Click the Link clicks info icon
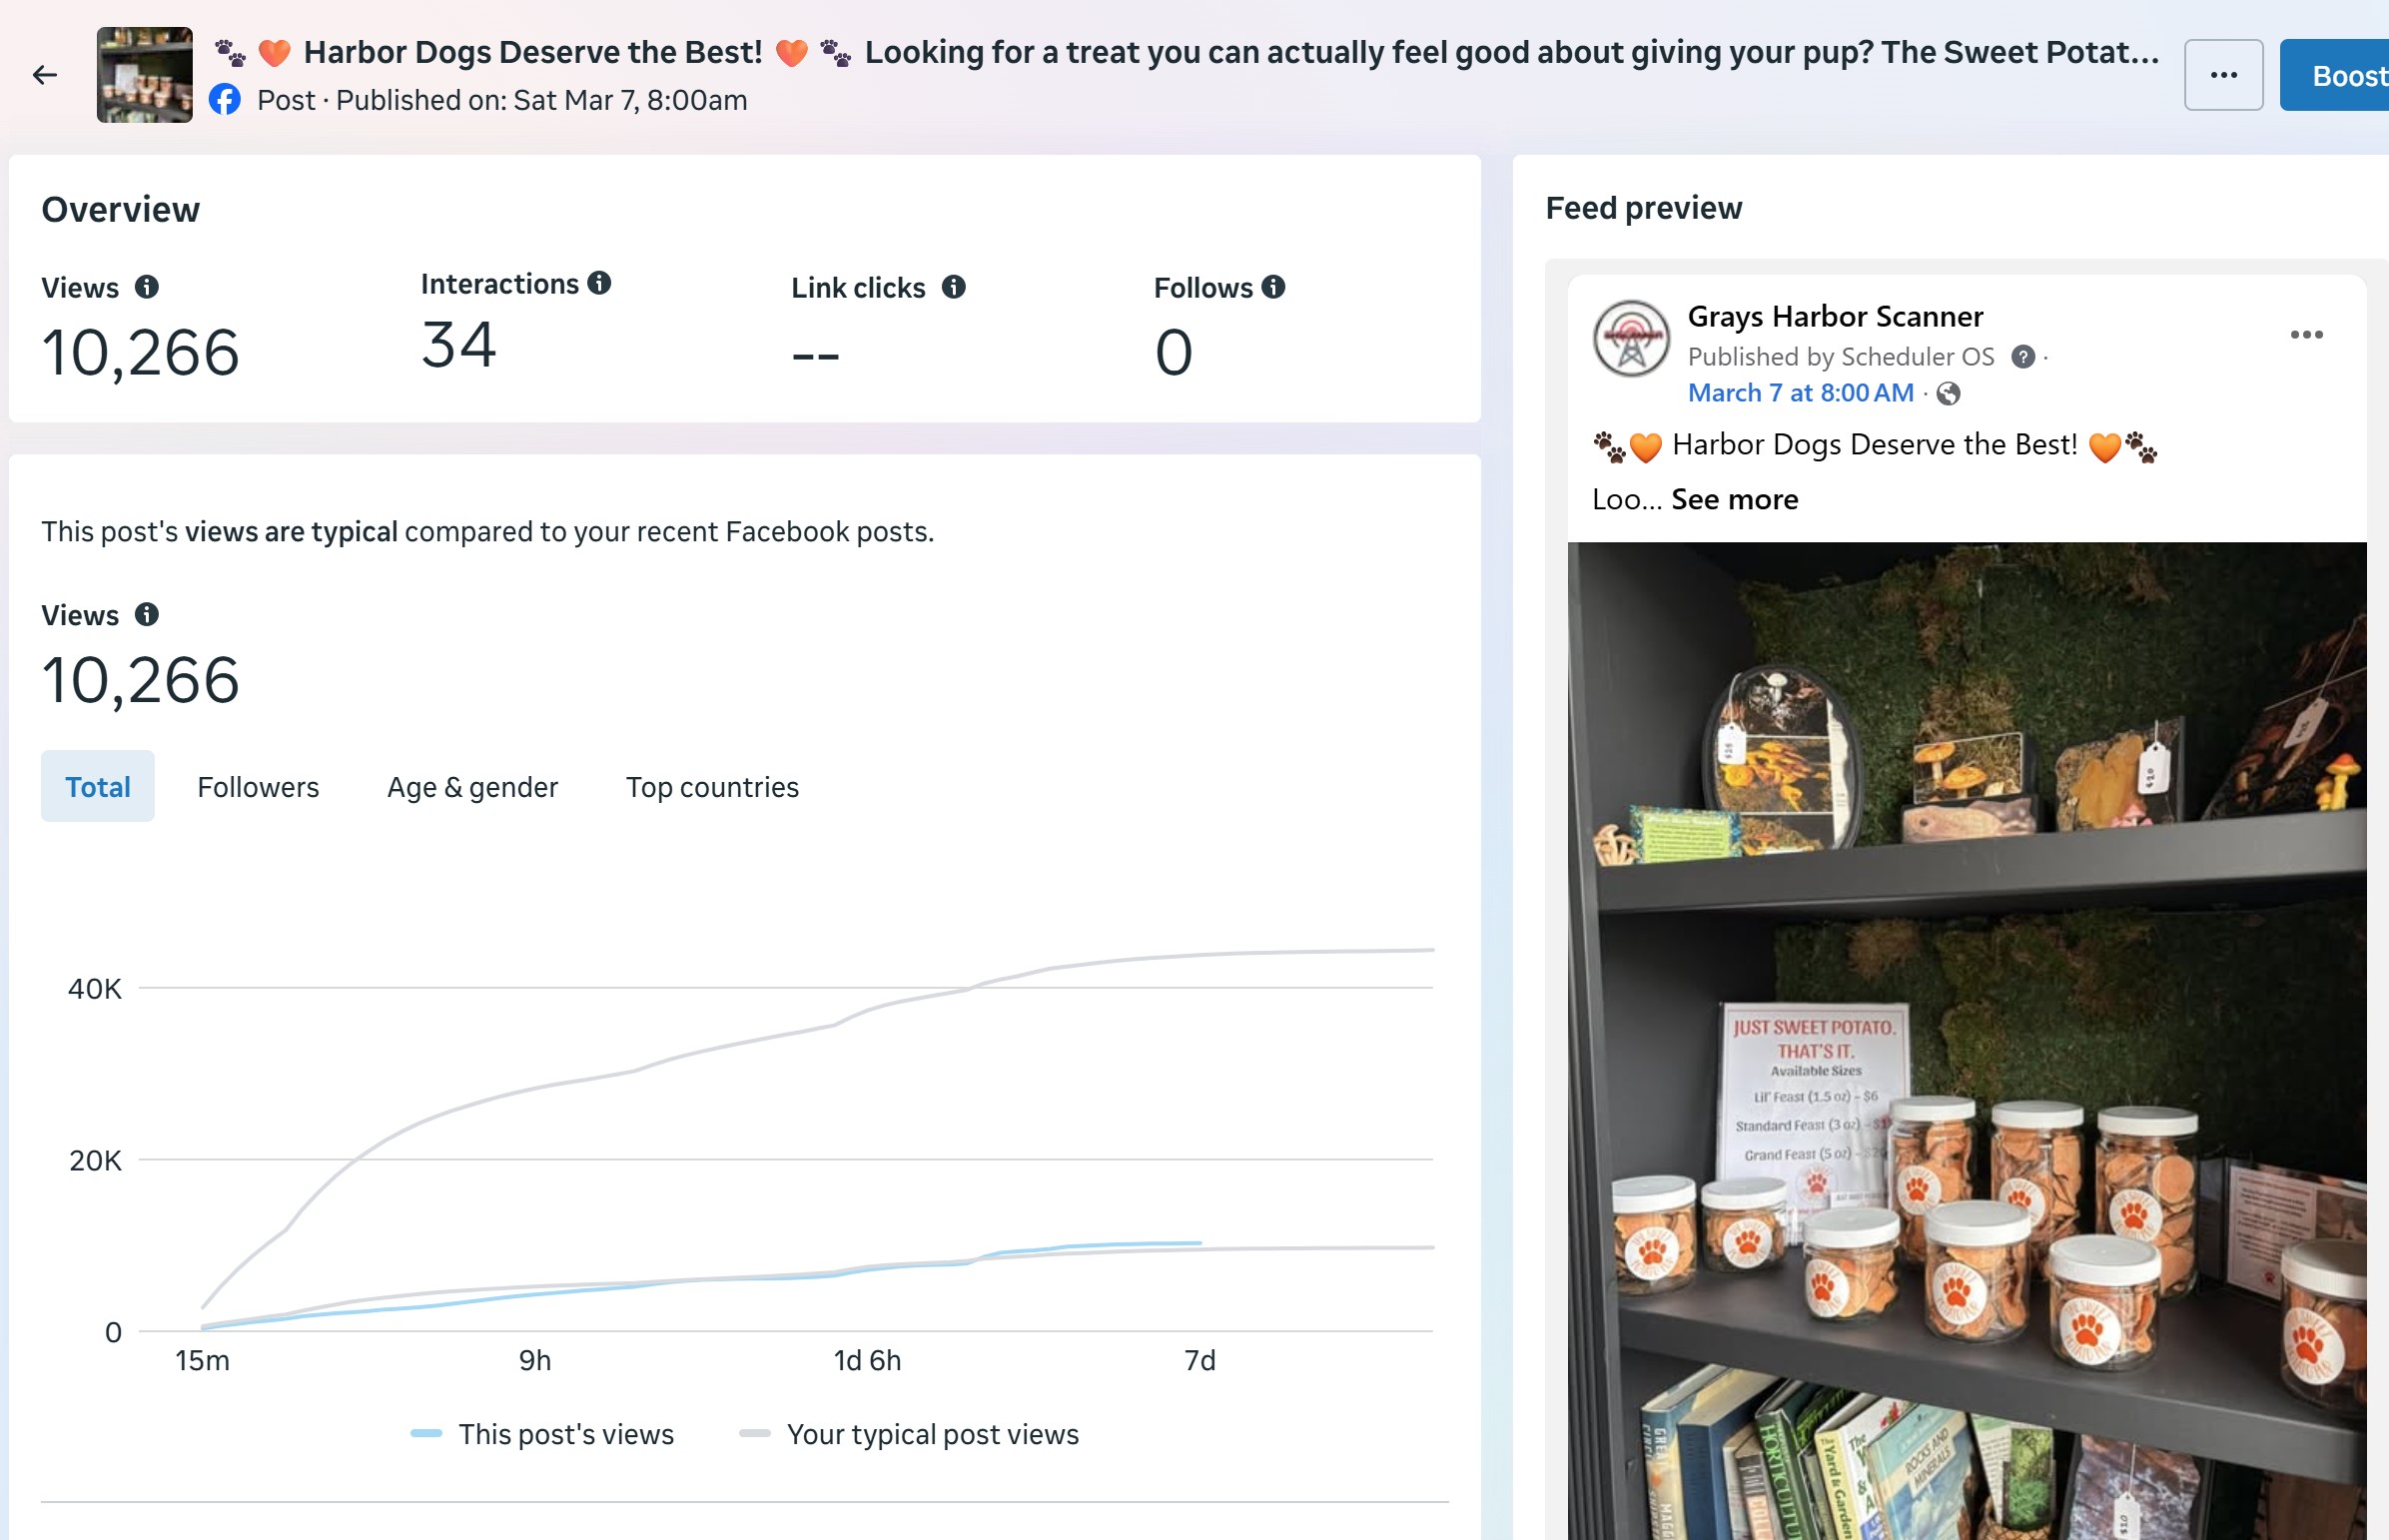 coord(954,288)
